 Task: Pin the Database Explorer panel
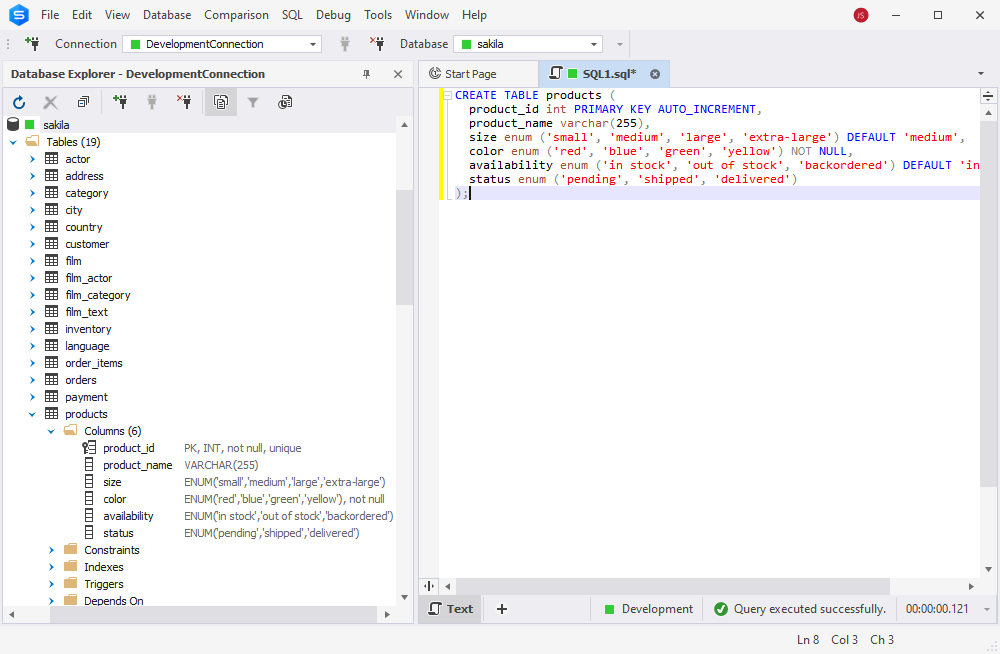tap(367, 74)
